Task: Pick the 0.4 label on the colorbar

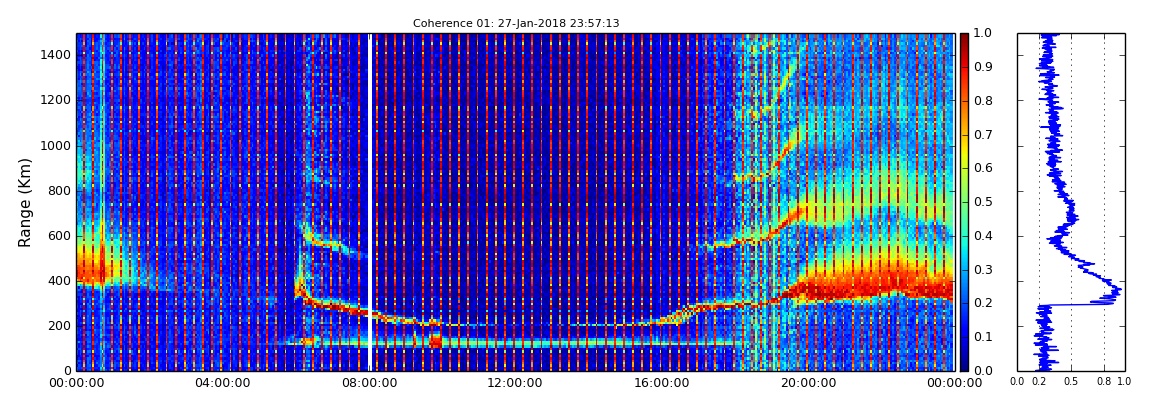Action: tap(981, 235)
